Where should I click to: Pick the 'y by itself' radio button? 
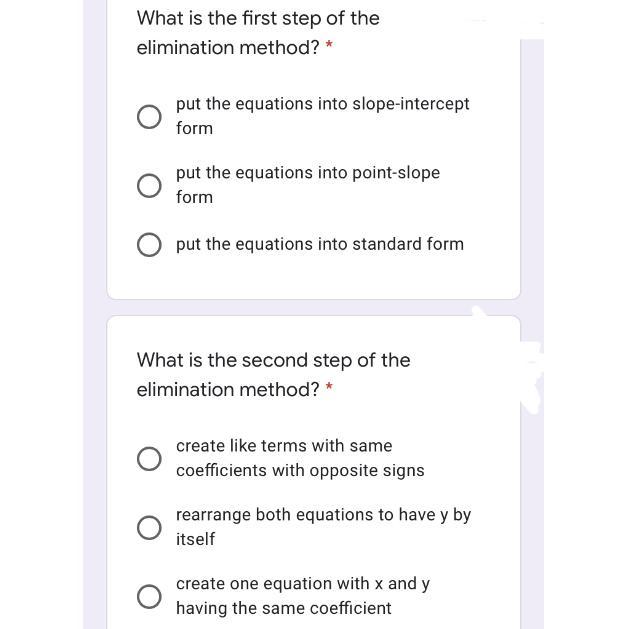149,528
